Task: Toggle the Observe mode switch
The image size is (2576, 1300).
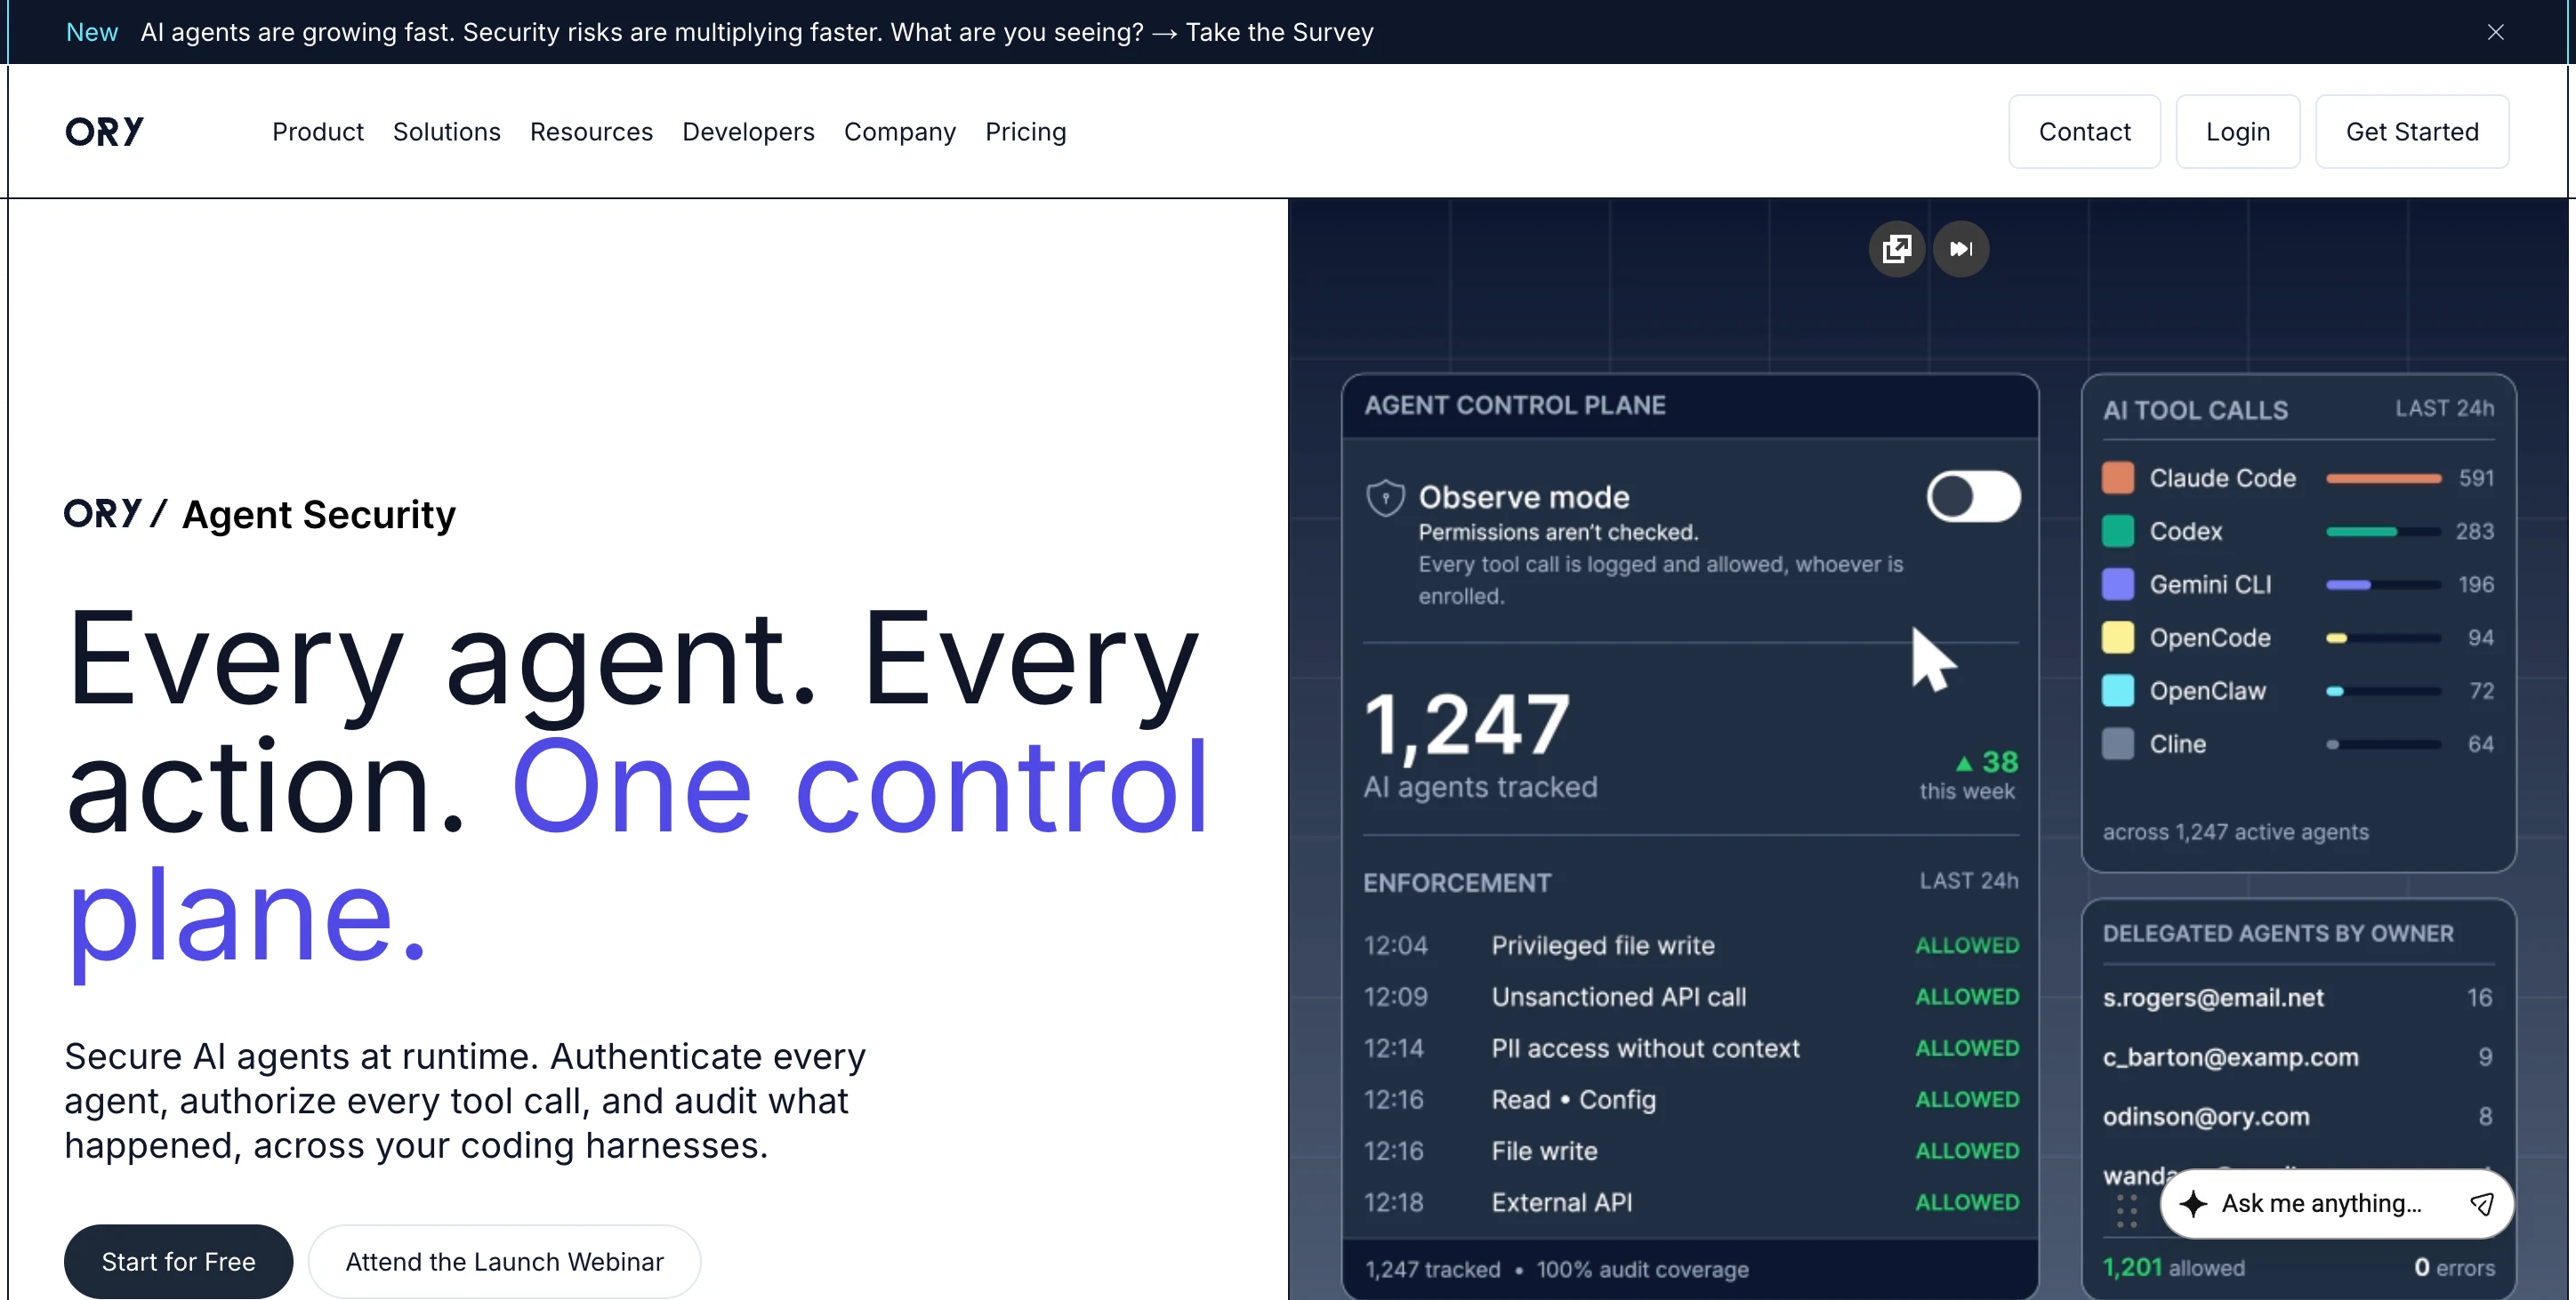Action: click(1973, 496)
